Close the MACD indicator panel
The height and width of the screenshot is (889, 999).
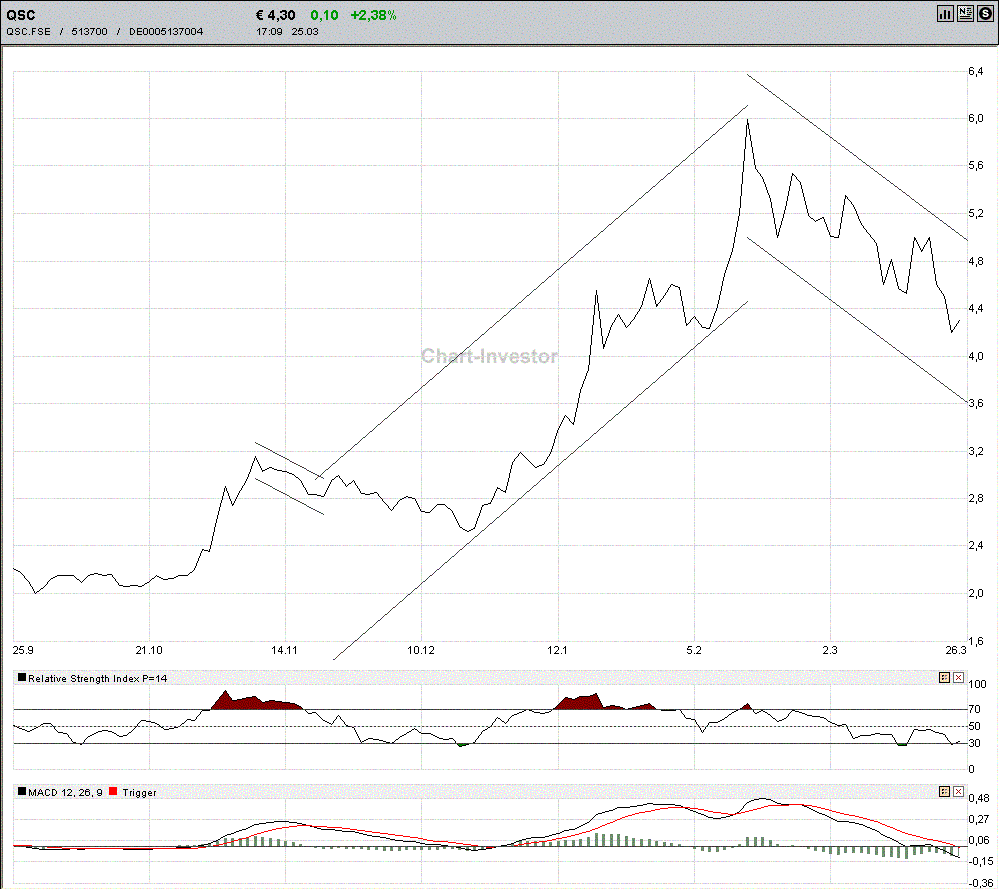[958, 791]
